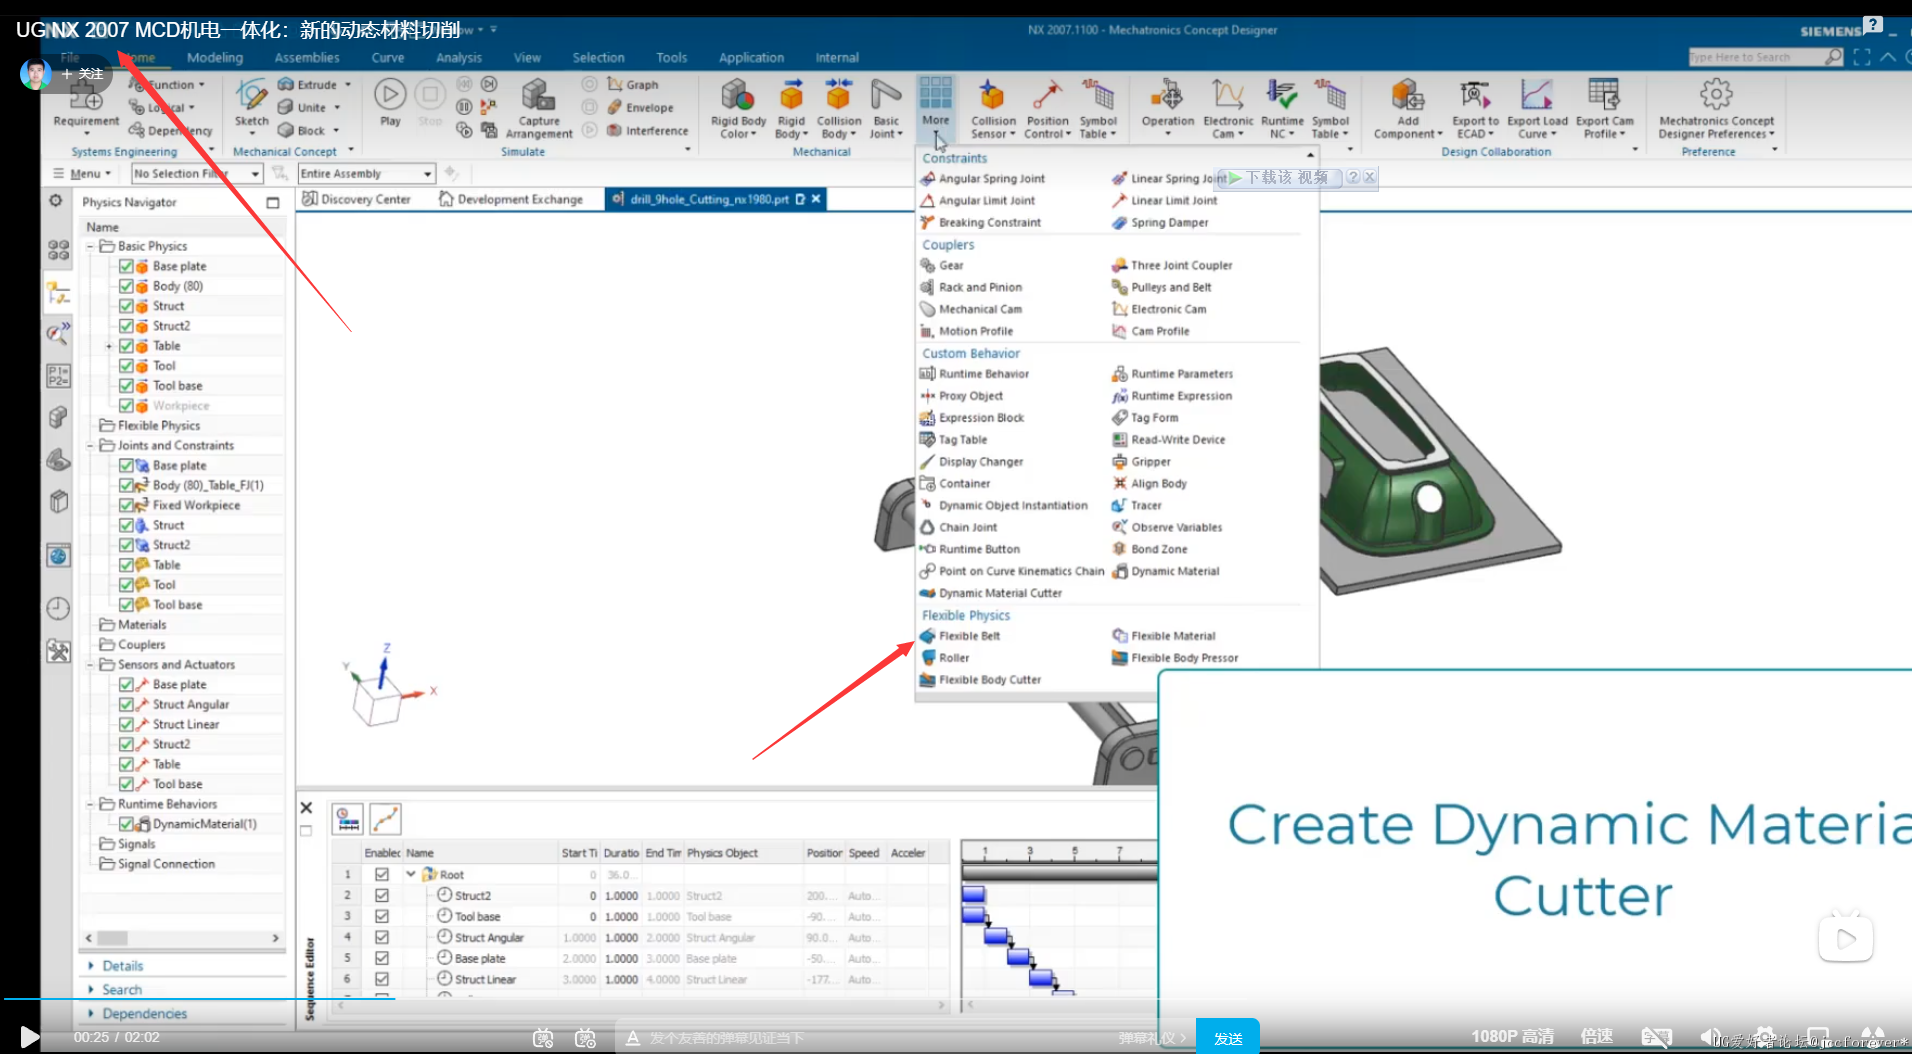Open Mechatronics Concept Designer Preferences
Image resolution: width=1912 pixels, height=1054 pixels.
point(1716,108)
